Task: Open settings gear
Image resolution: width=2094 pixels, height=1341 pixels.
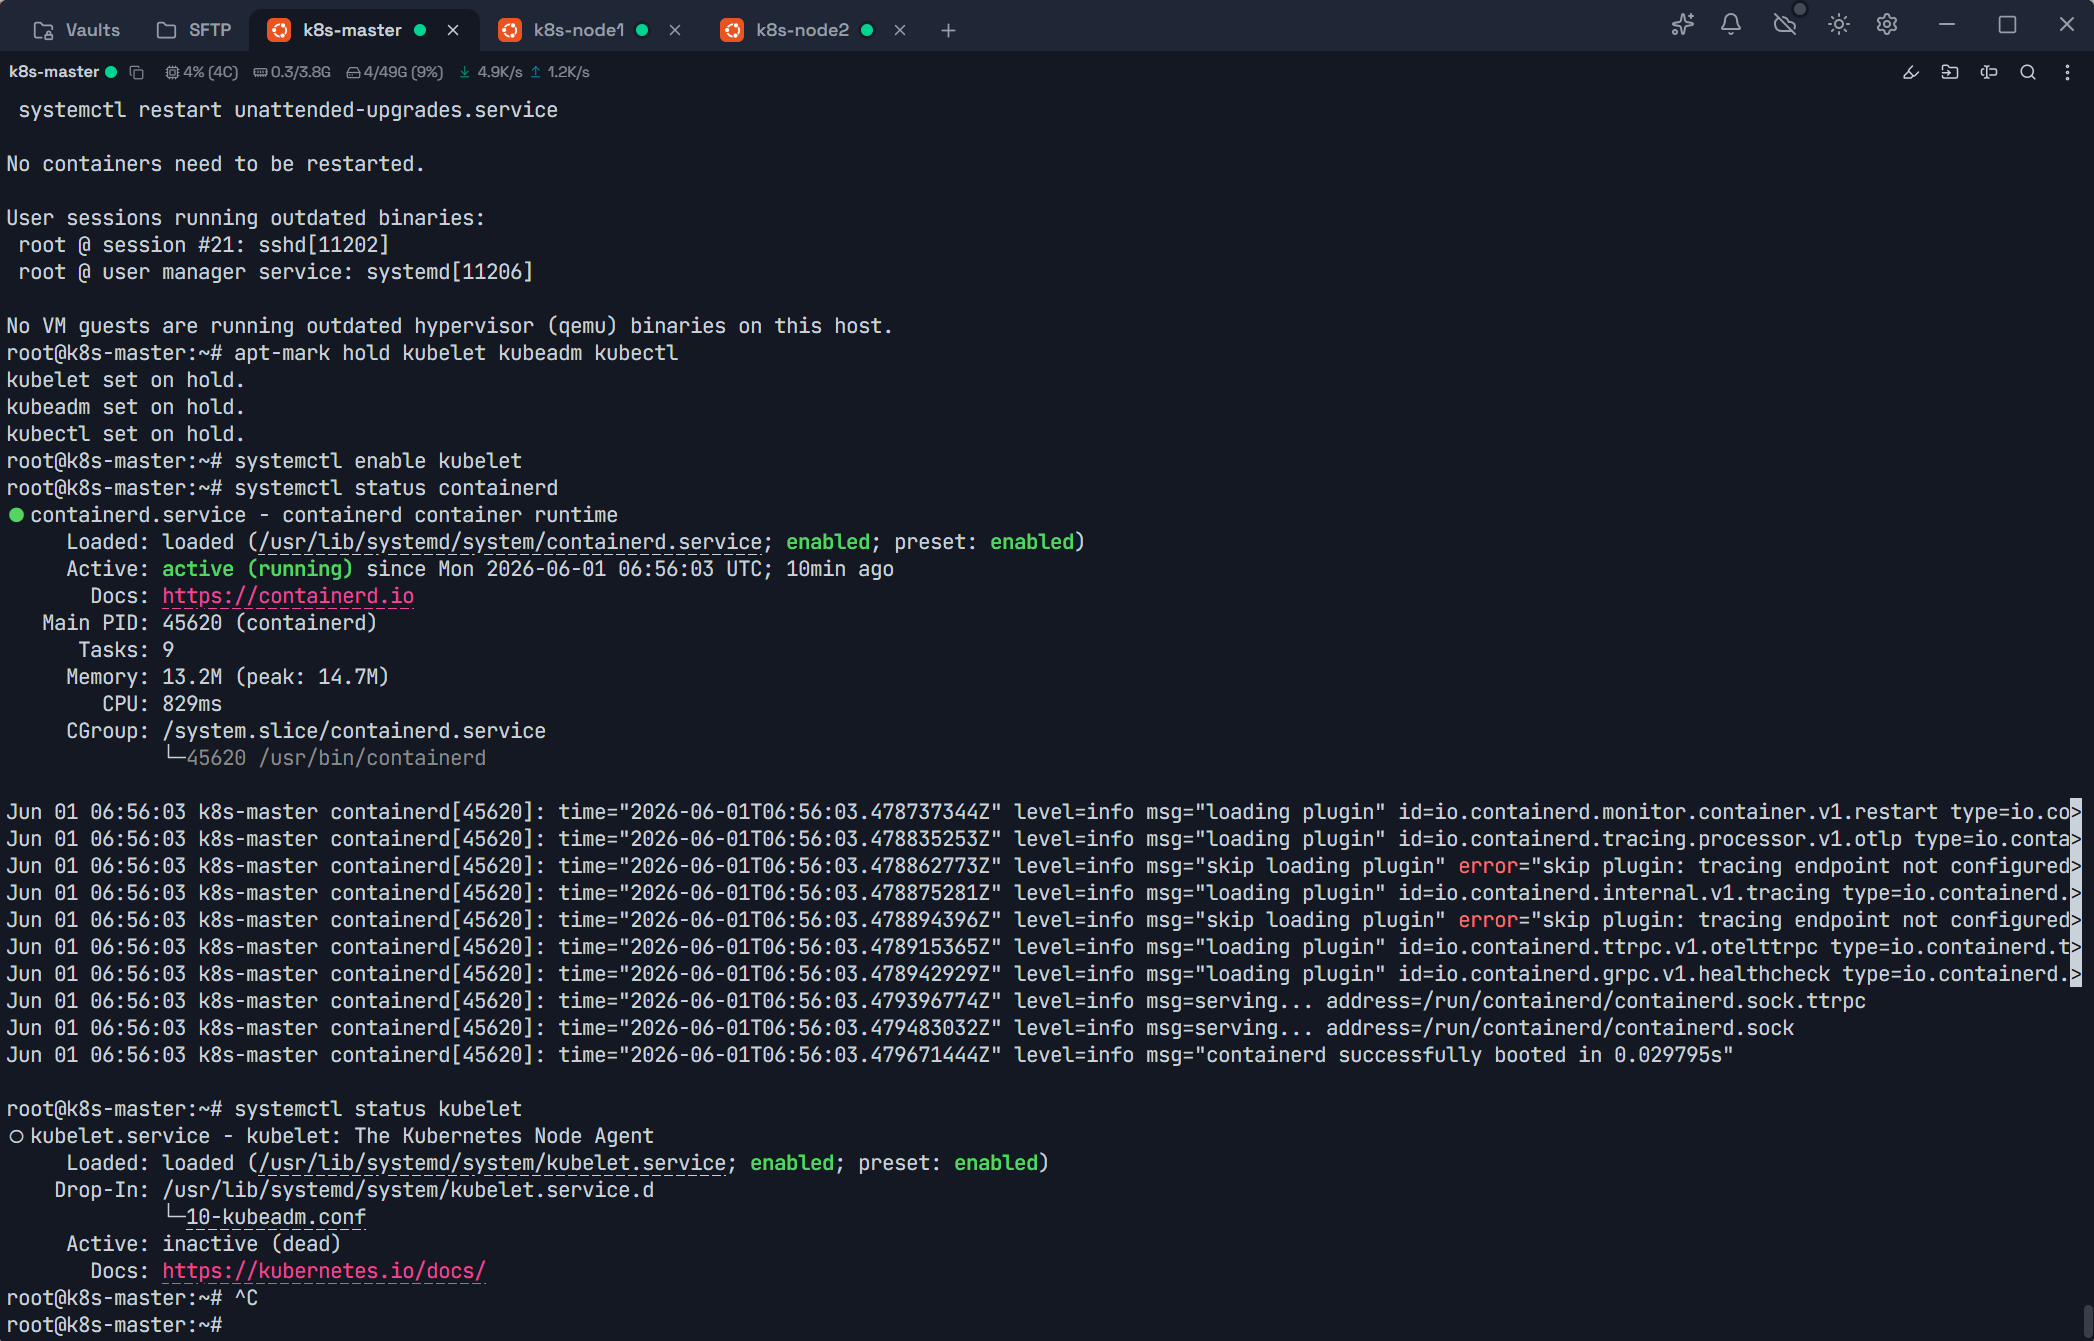Action: coord(1887,24)
